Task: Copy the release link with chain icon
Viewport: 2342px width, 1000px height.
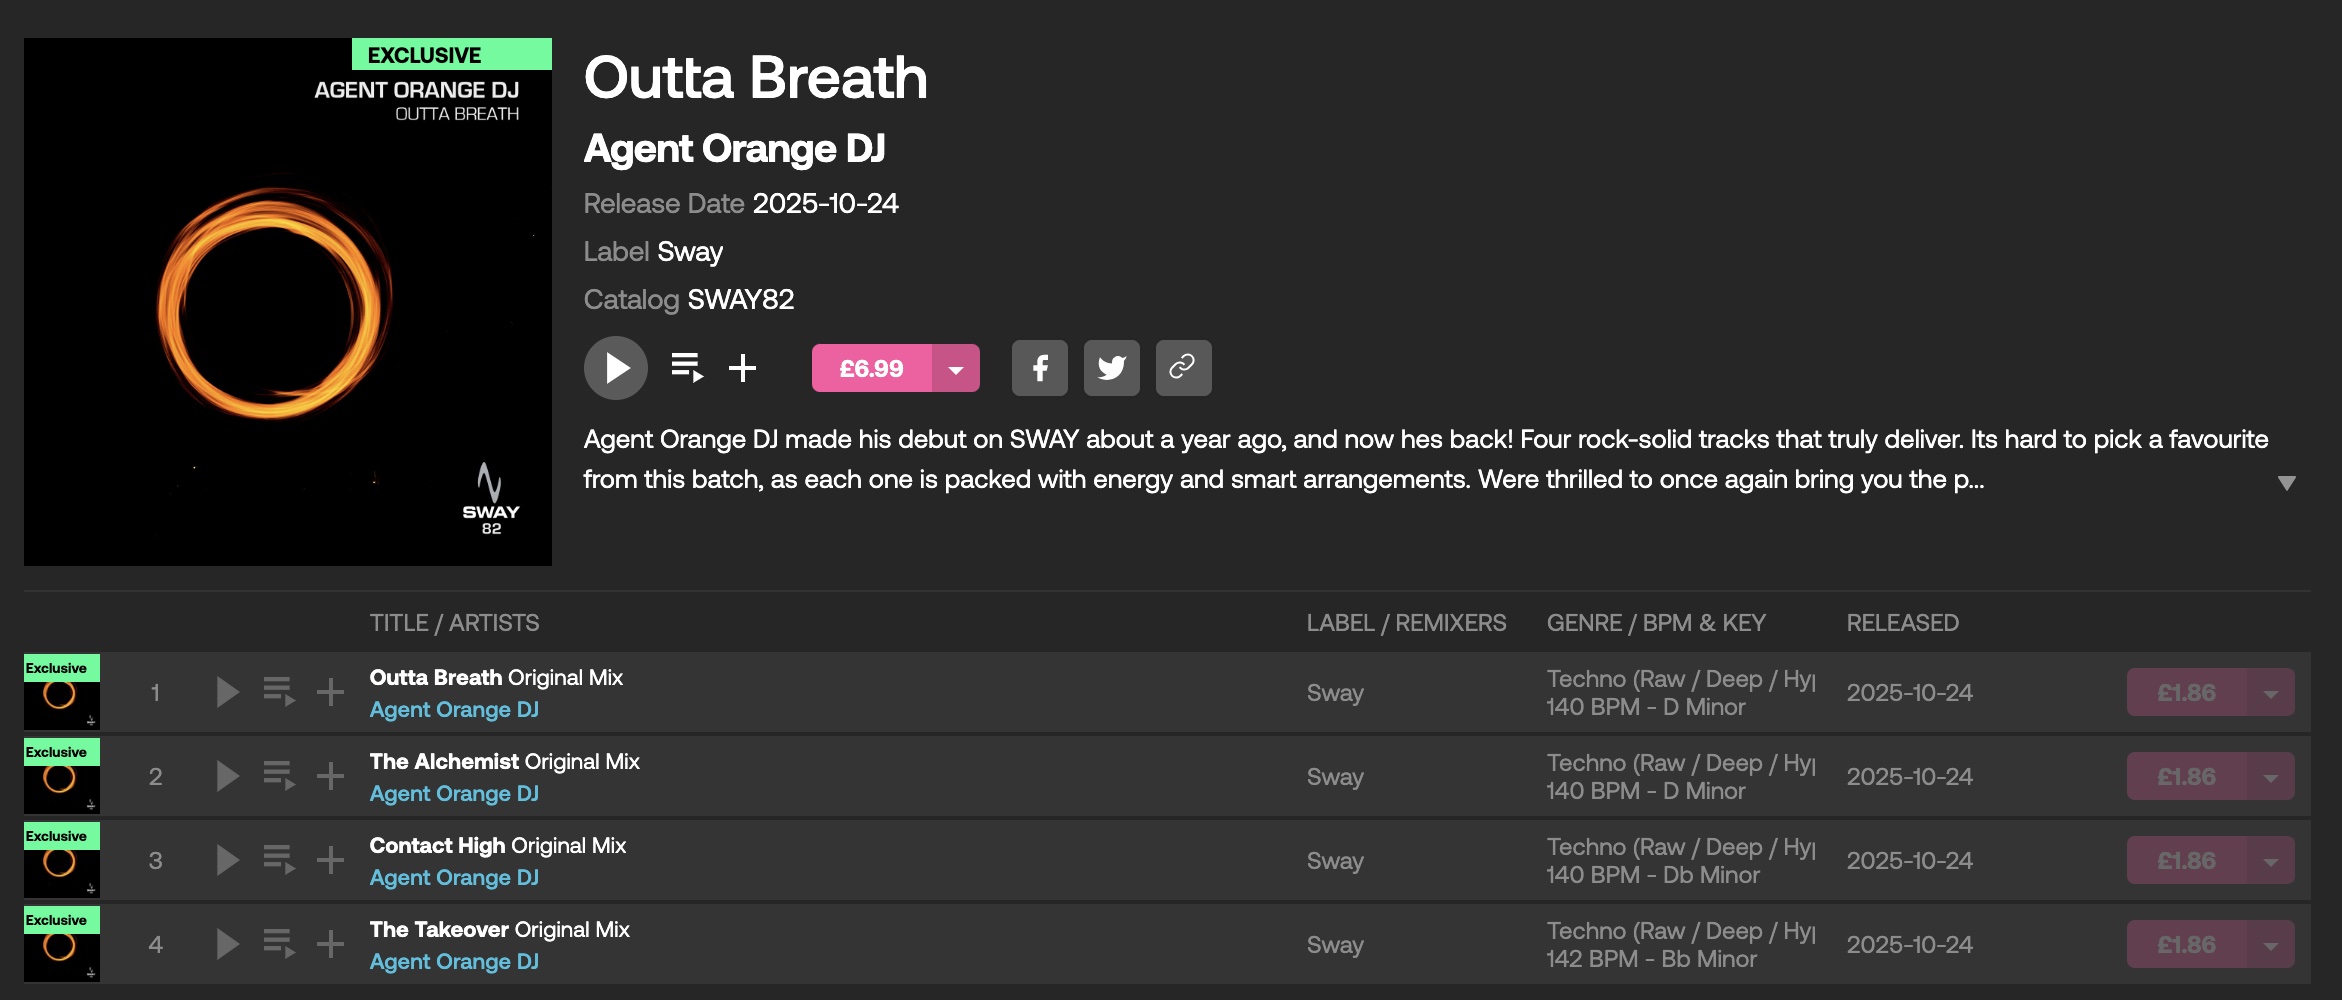Action: click(1183, 368)
